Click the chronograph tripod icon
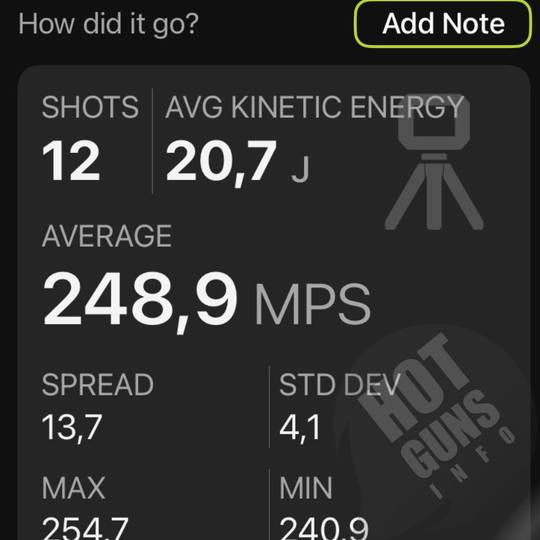 click(434, 162)
